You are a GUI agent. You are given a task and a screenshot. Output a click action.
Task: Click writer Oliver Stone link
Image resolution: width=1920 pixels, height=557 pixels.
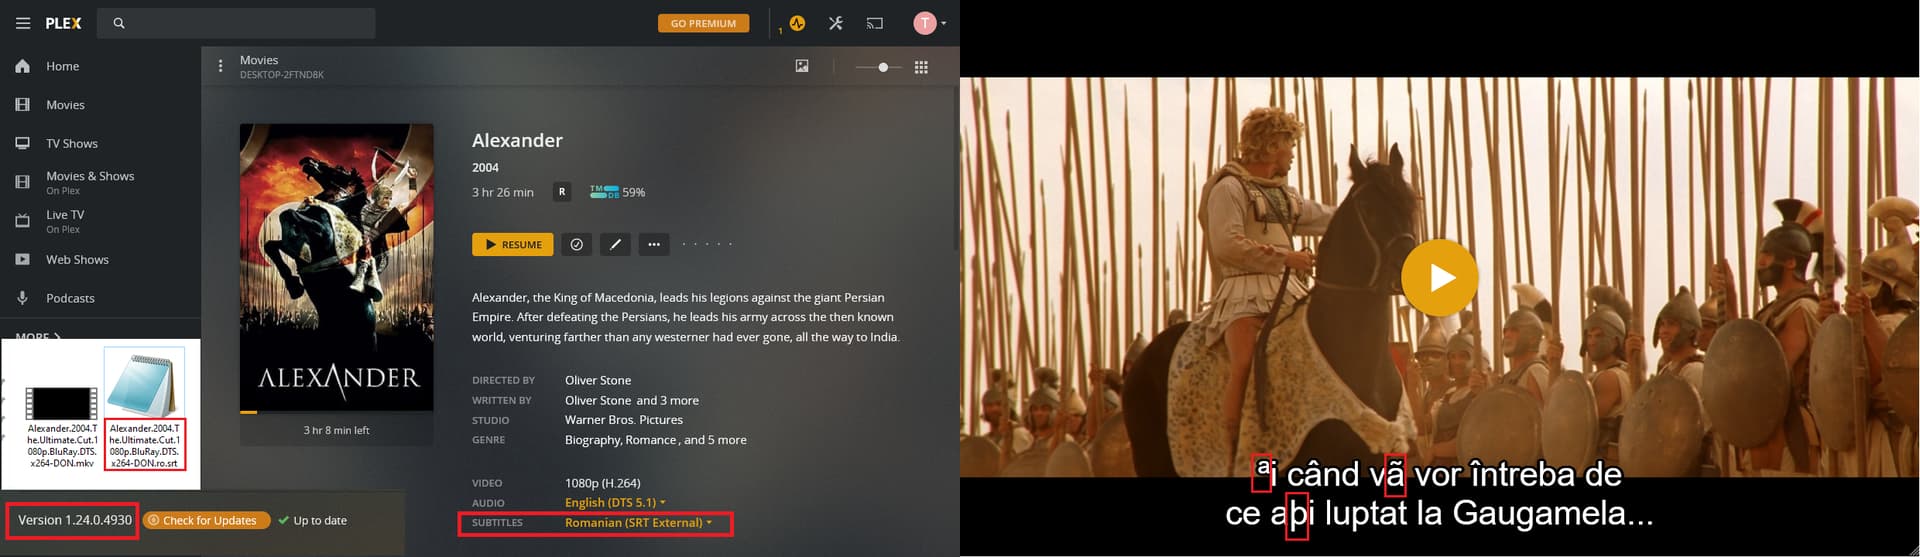point(598,401)
